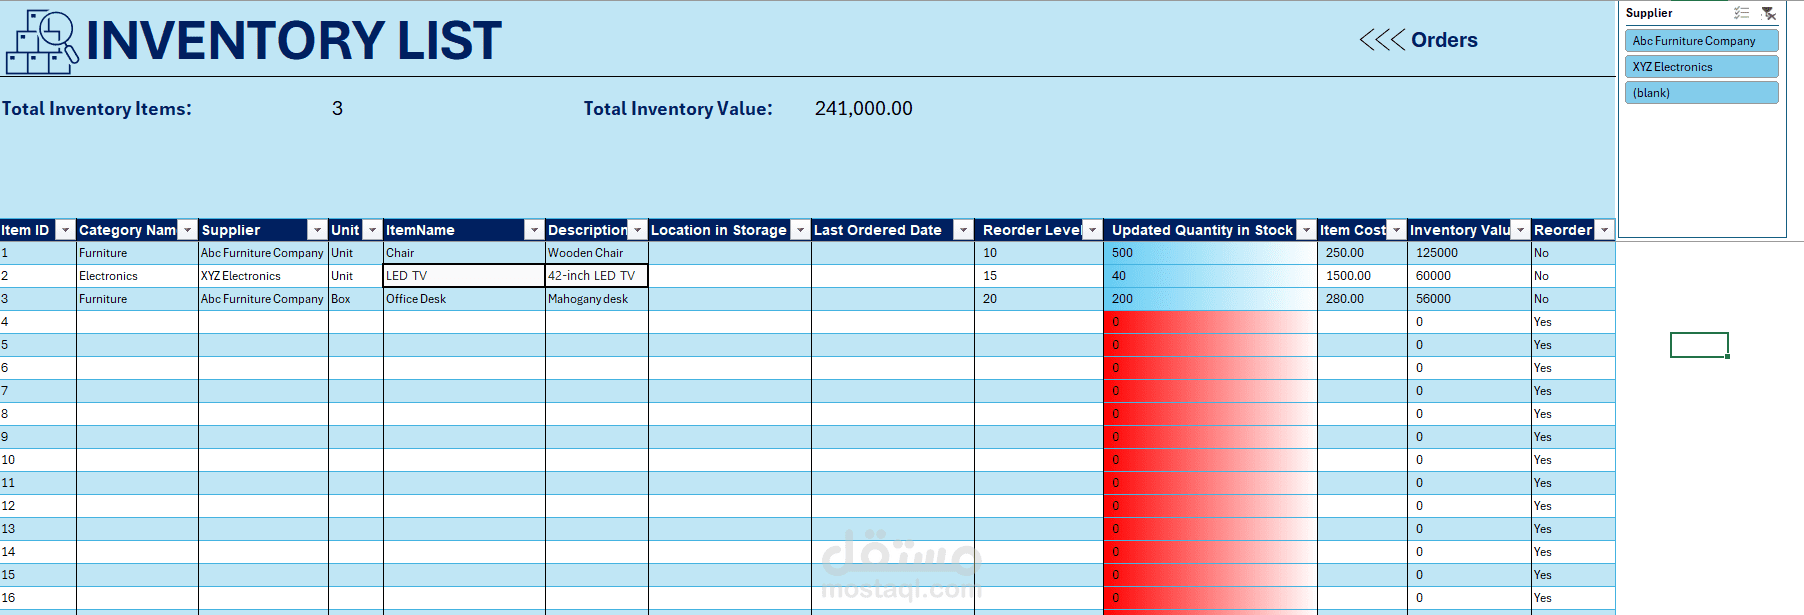Click the inventory boxes logo icon

[x=42, y=42]
